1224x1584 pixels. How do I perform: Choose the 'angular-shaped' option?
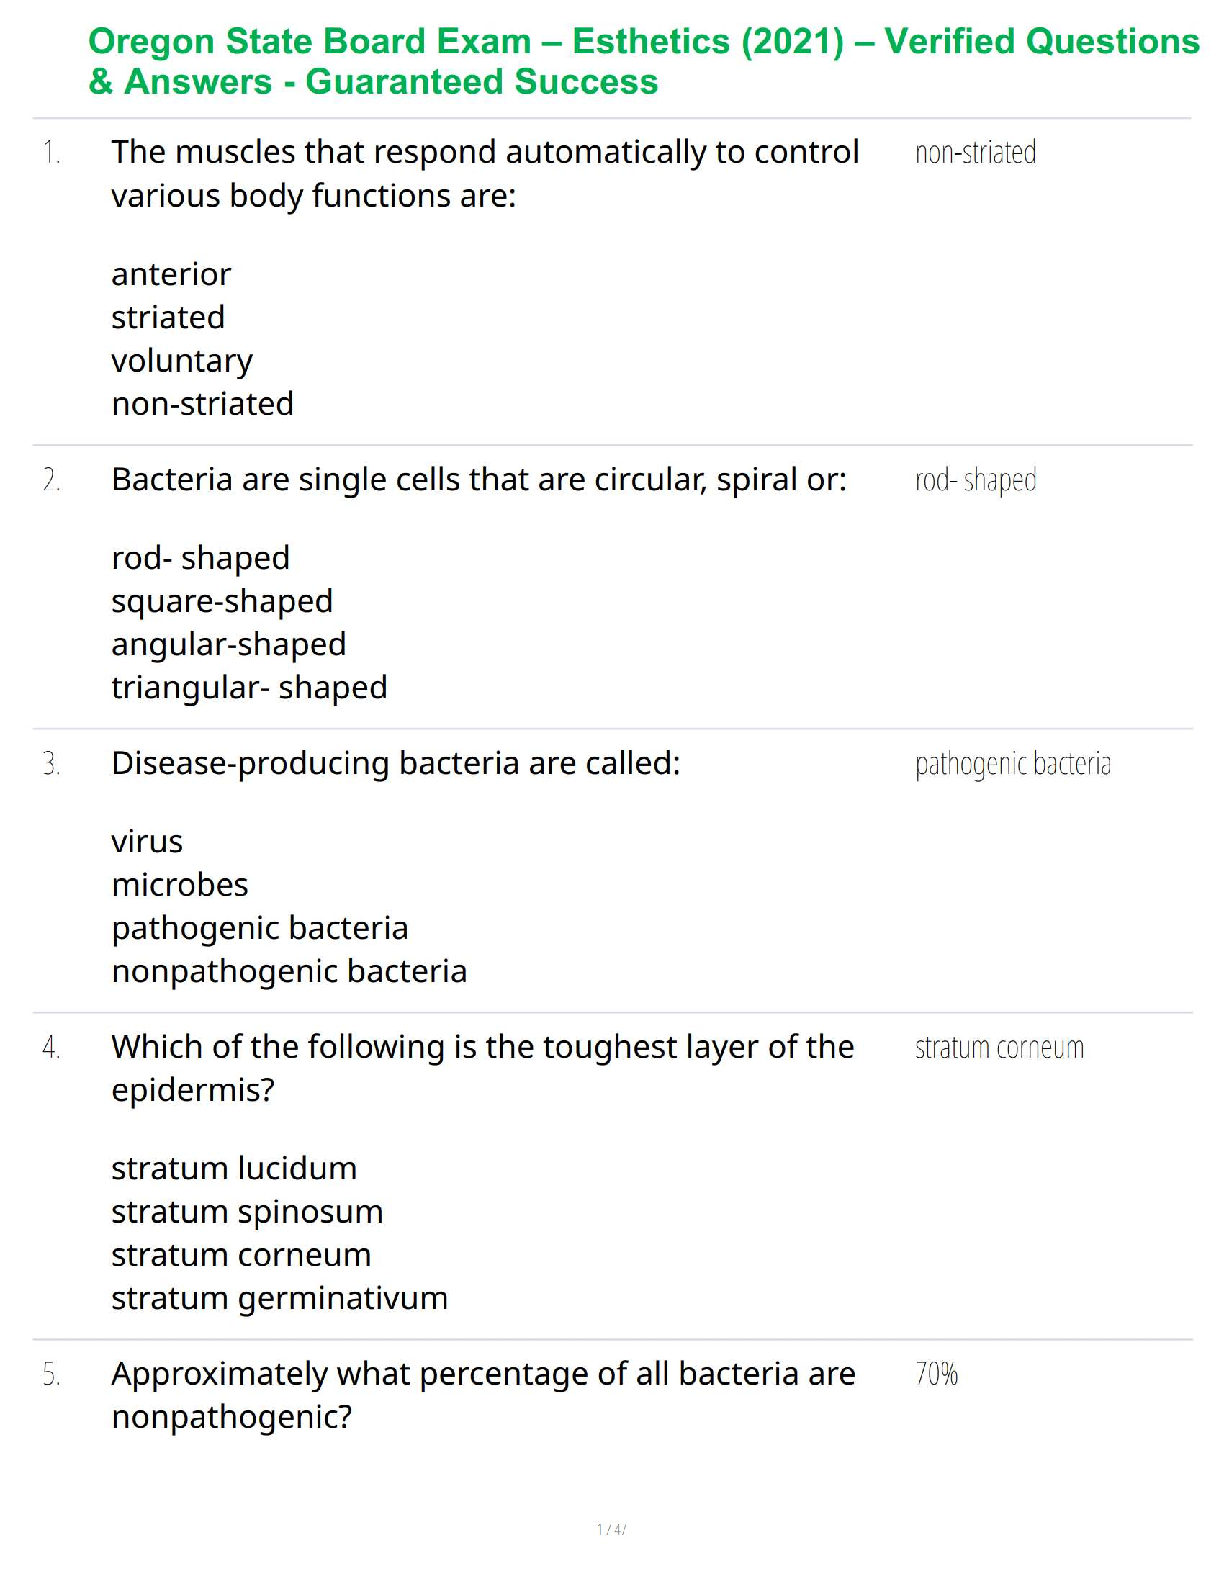coord(229,644)
